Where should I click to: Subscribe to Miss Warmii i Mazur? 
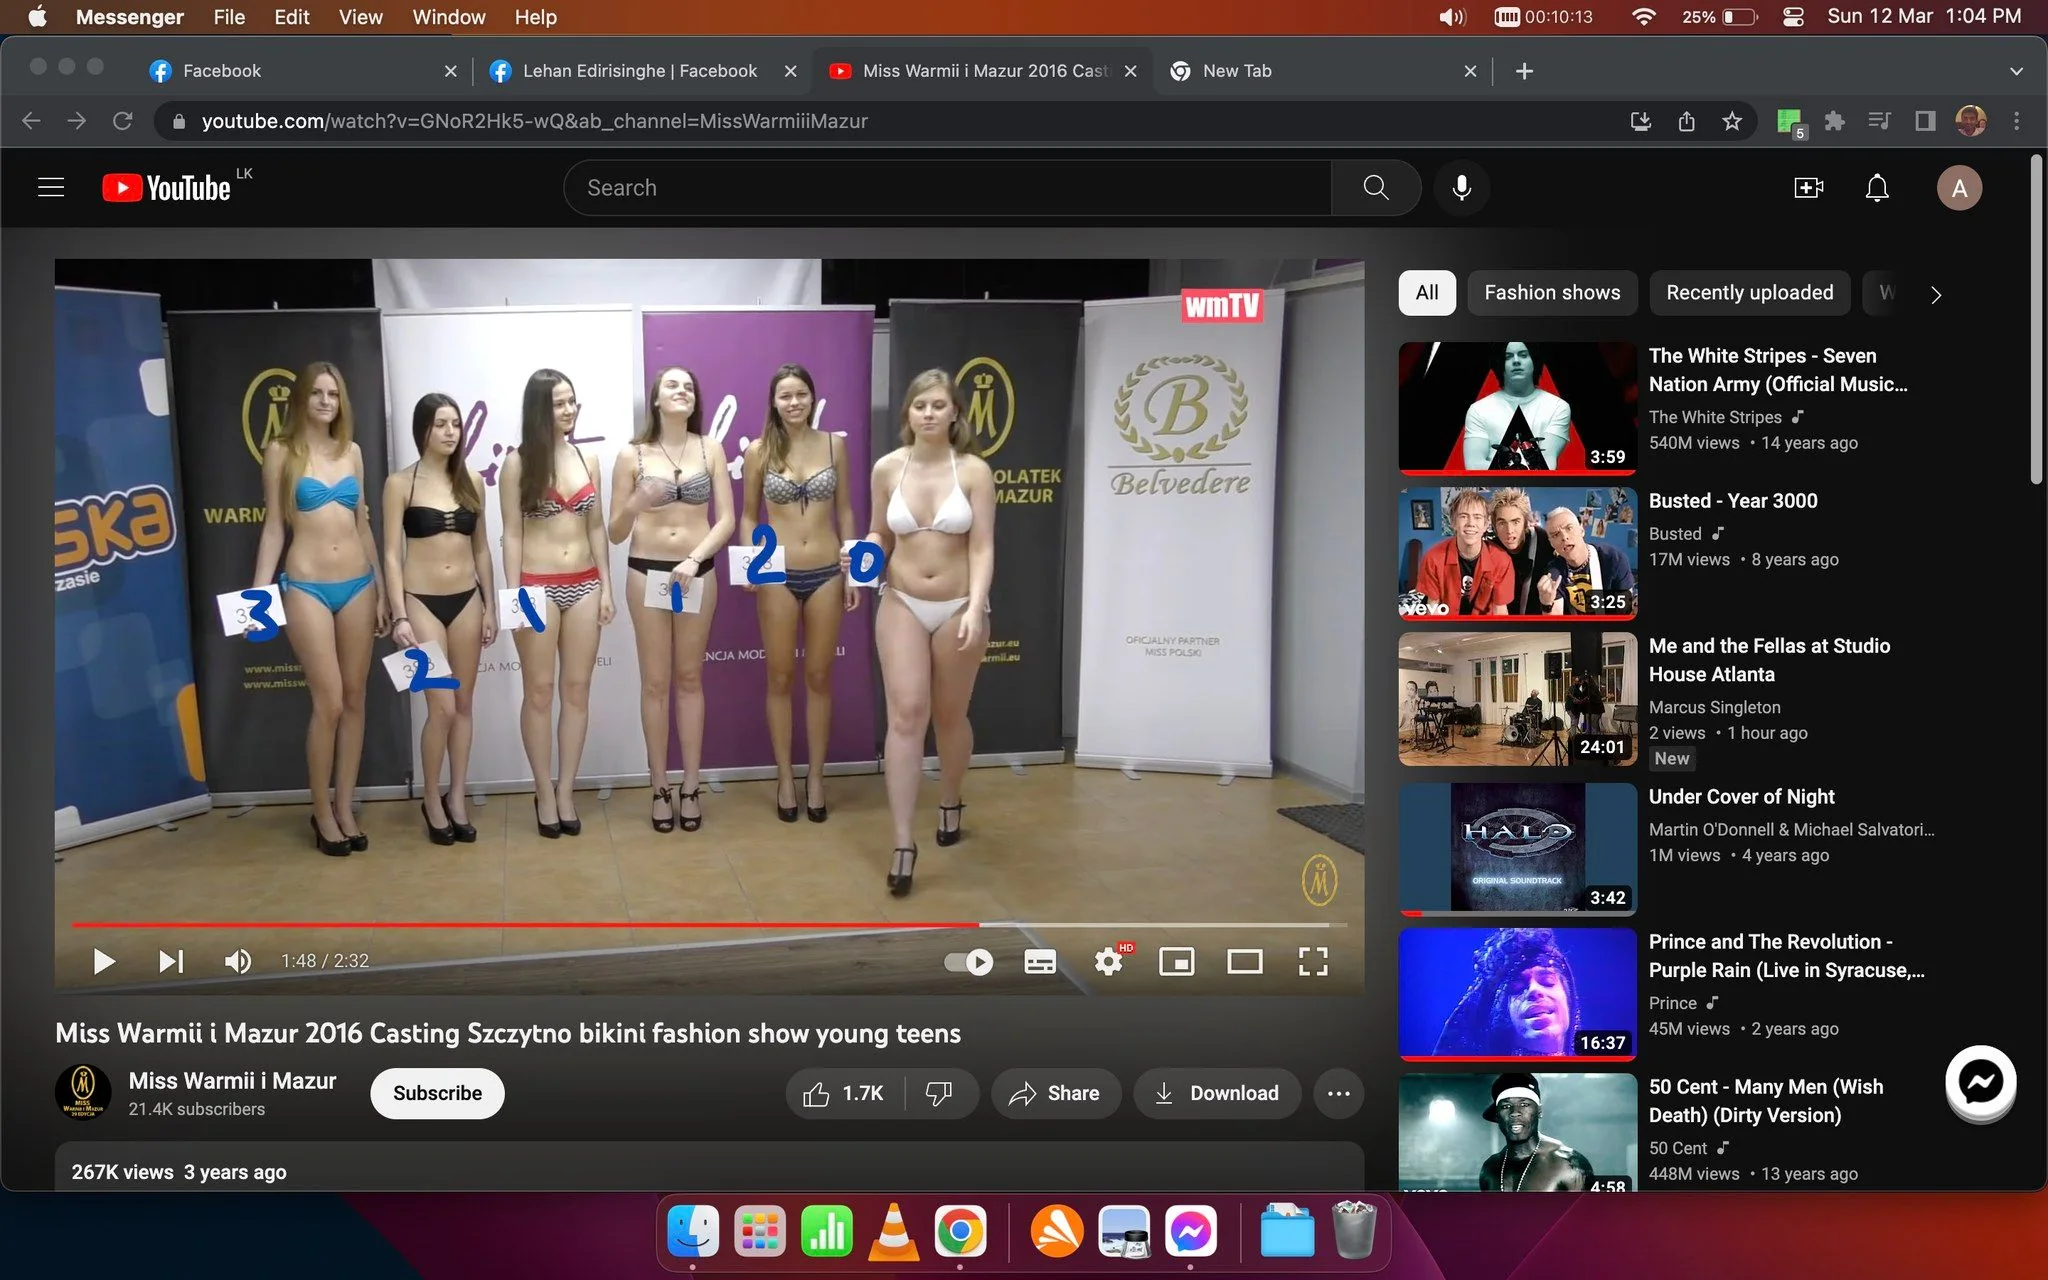437,1093
